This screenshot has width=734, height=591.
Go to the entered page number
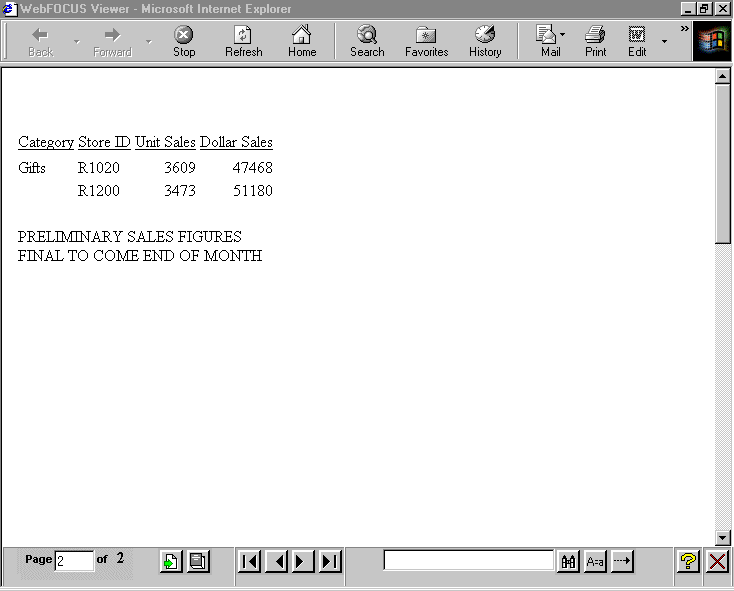[x=170, y=561]
